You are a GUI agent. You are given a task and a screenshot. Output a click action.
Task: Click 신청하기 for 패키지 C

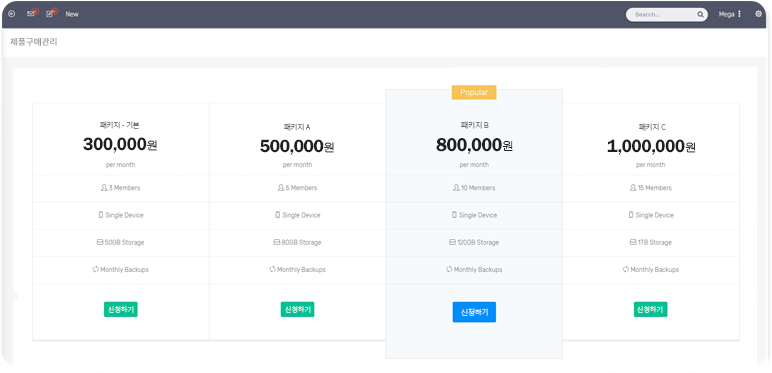pos(650,310)
